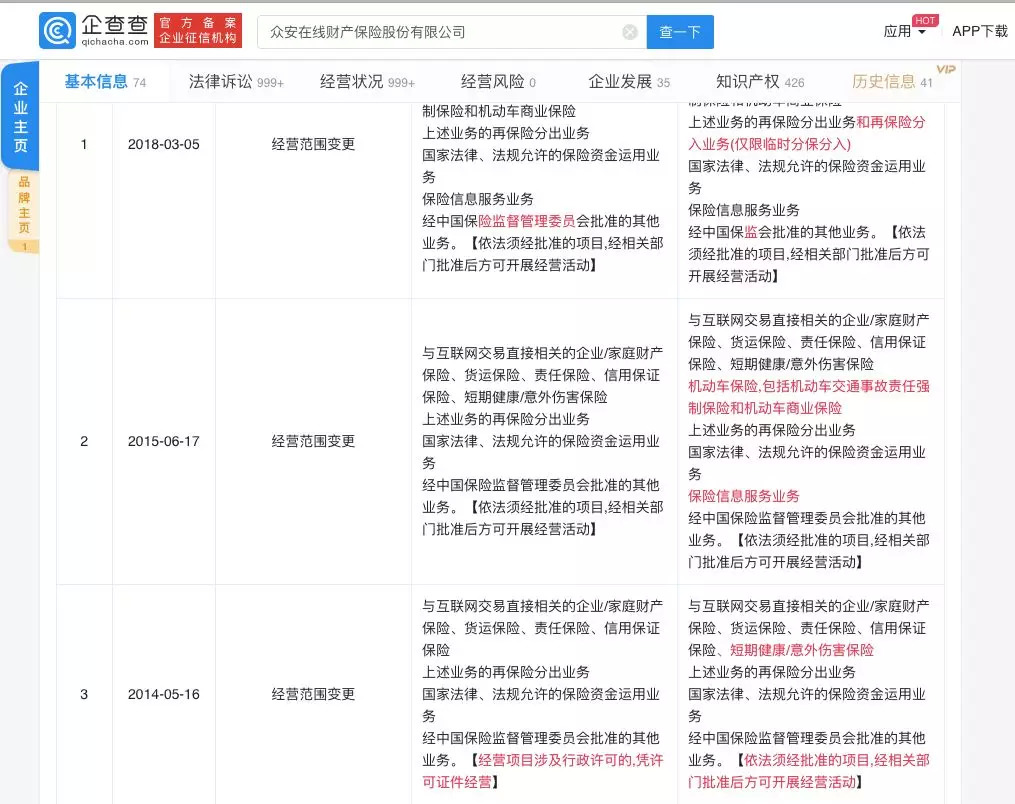This screenshot has height=804, width=1015.
Task: Click the 2015-06-17 change record date
Action: coord(163,441)
